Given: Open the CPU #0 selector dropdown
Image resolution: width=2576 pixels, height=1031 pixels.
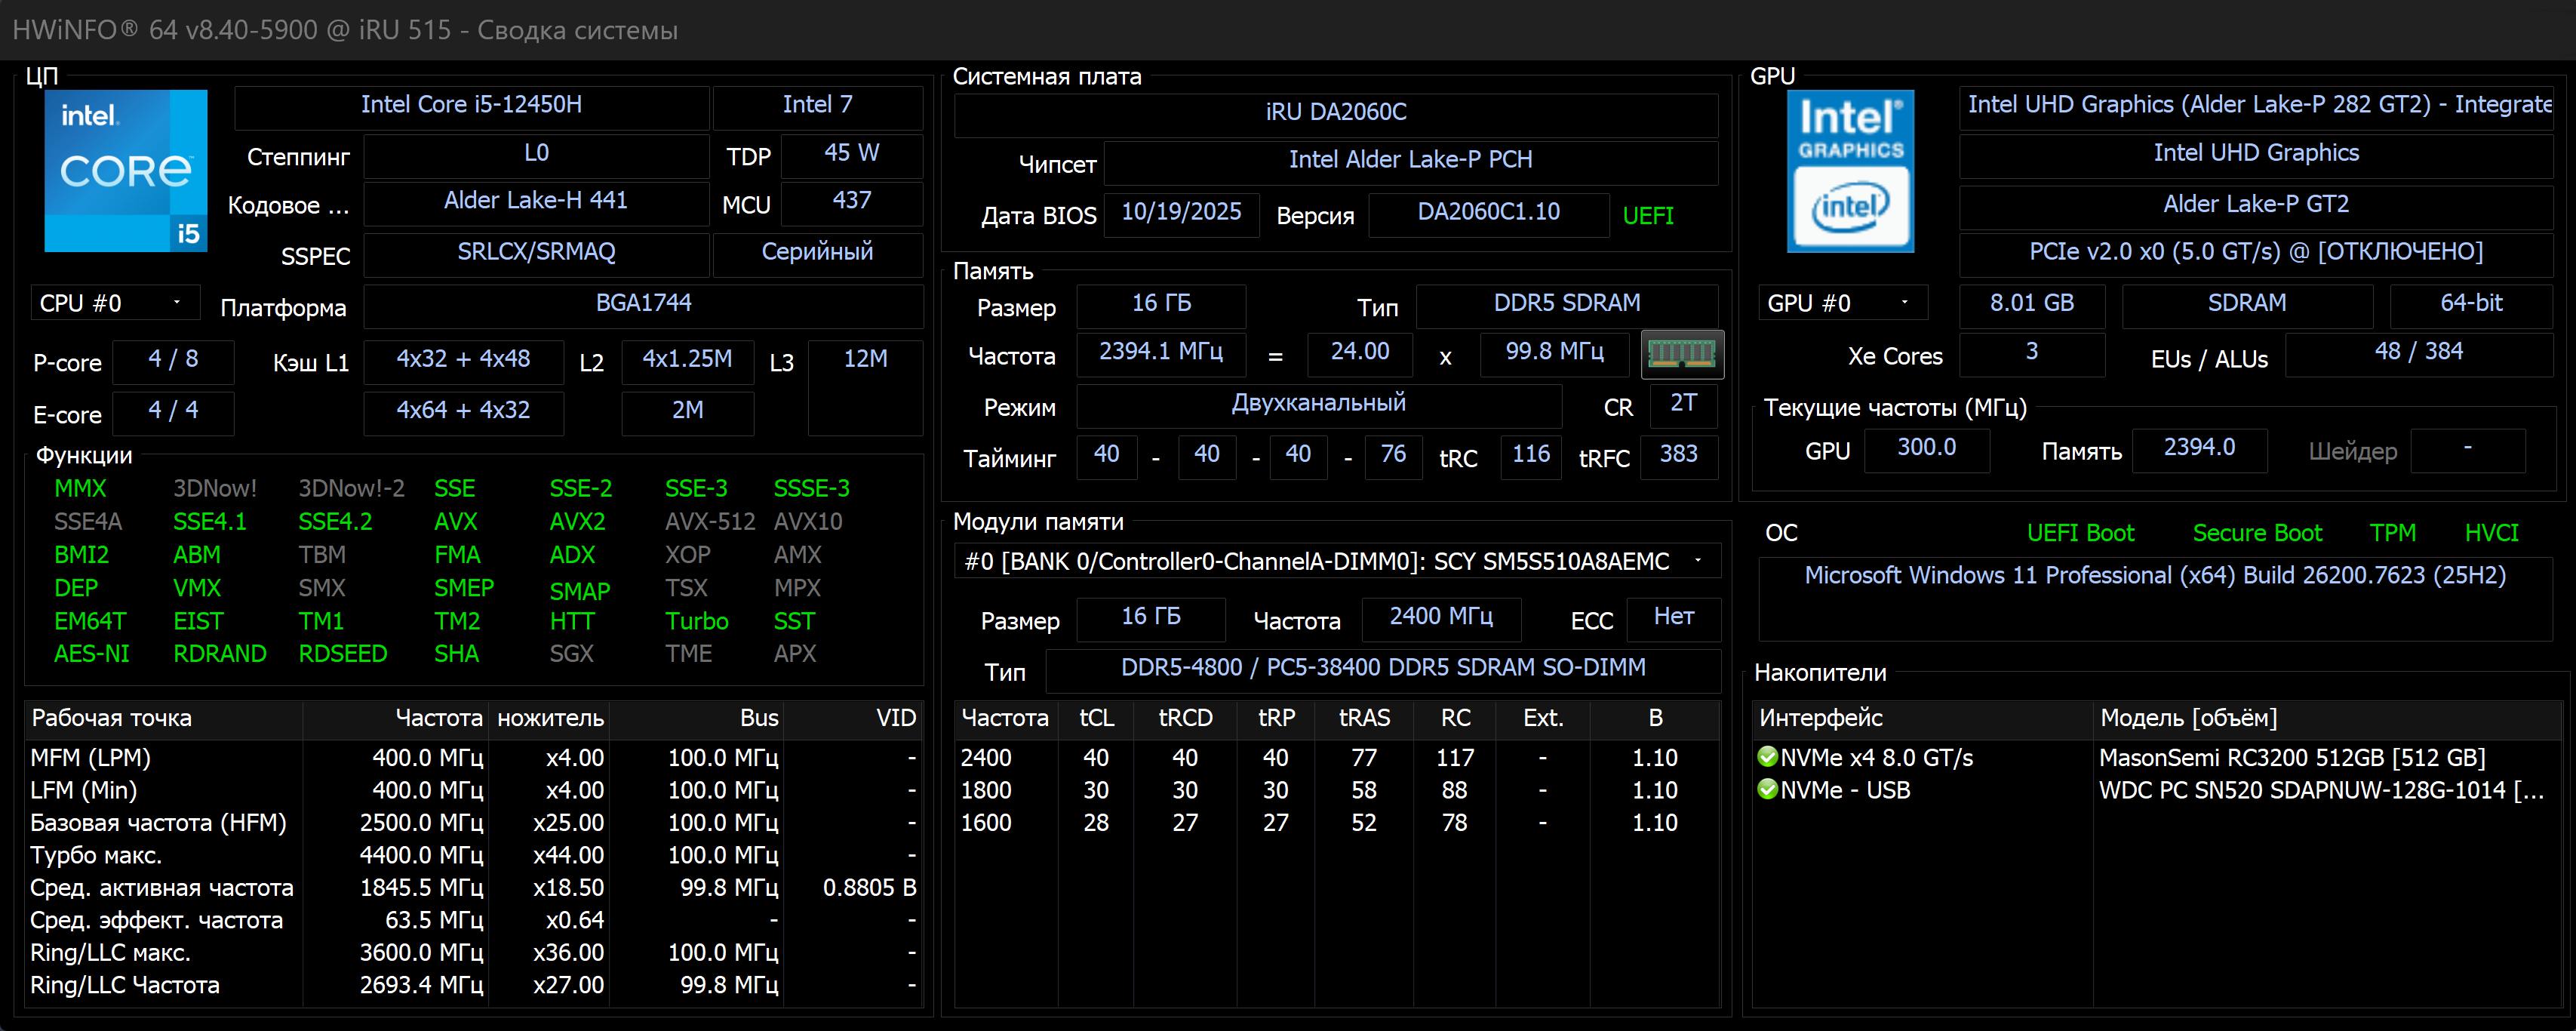Looking at the screenshot, I should (114, 303).
